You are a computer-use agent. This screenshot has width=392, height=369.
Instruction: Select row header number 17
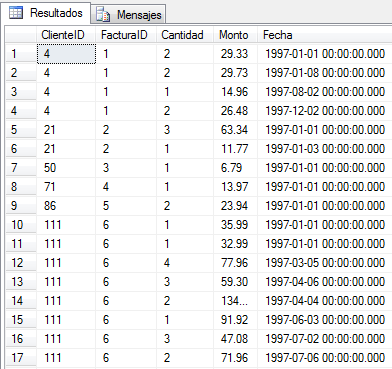click(x=21, y=358)
